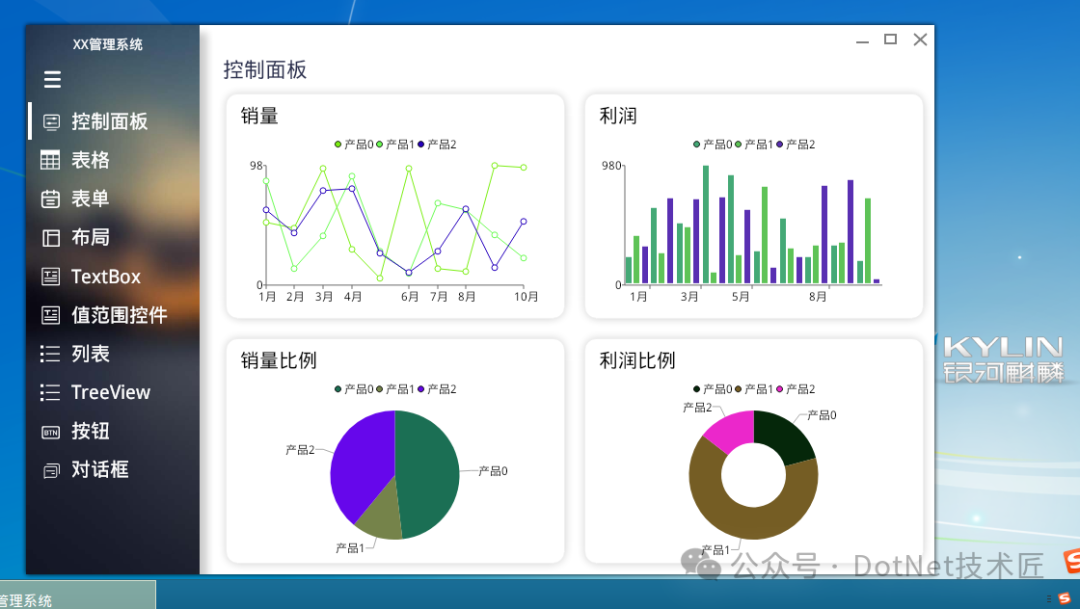Toggle 产品0 legend in the 销量 chart
Viewport: 1080px width, 609px height.
[354, 145]
